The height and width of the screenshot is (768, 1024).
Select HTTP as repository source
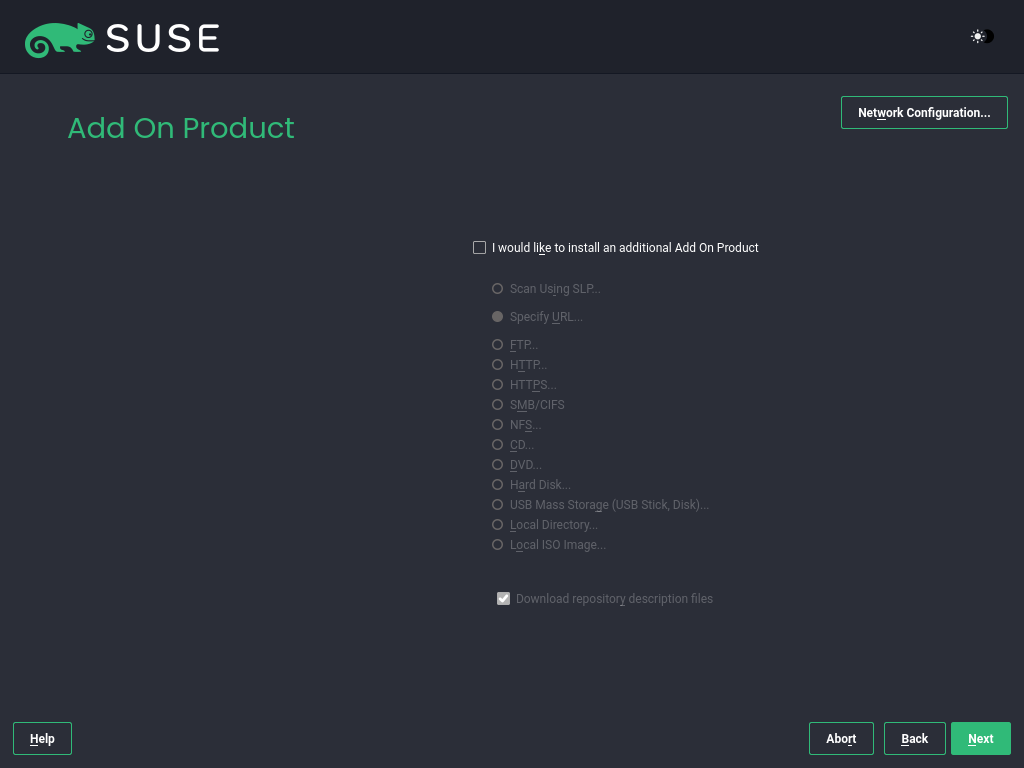[497, 364]
